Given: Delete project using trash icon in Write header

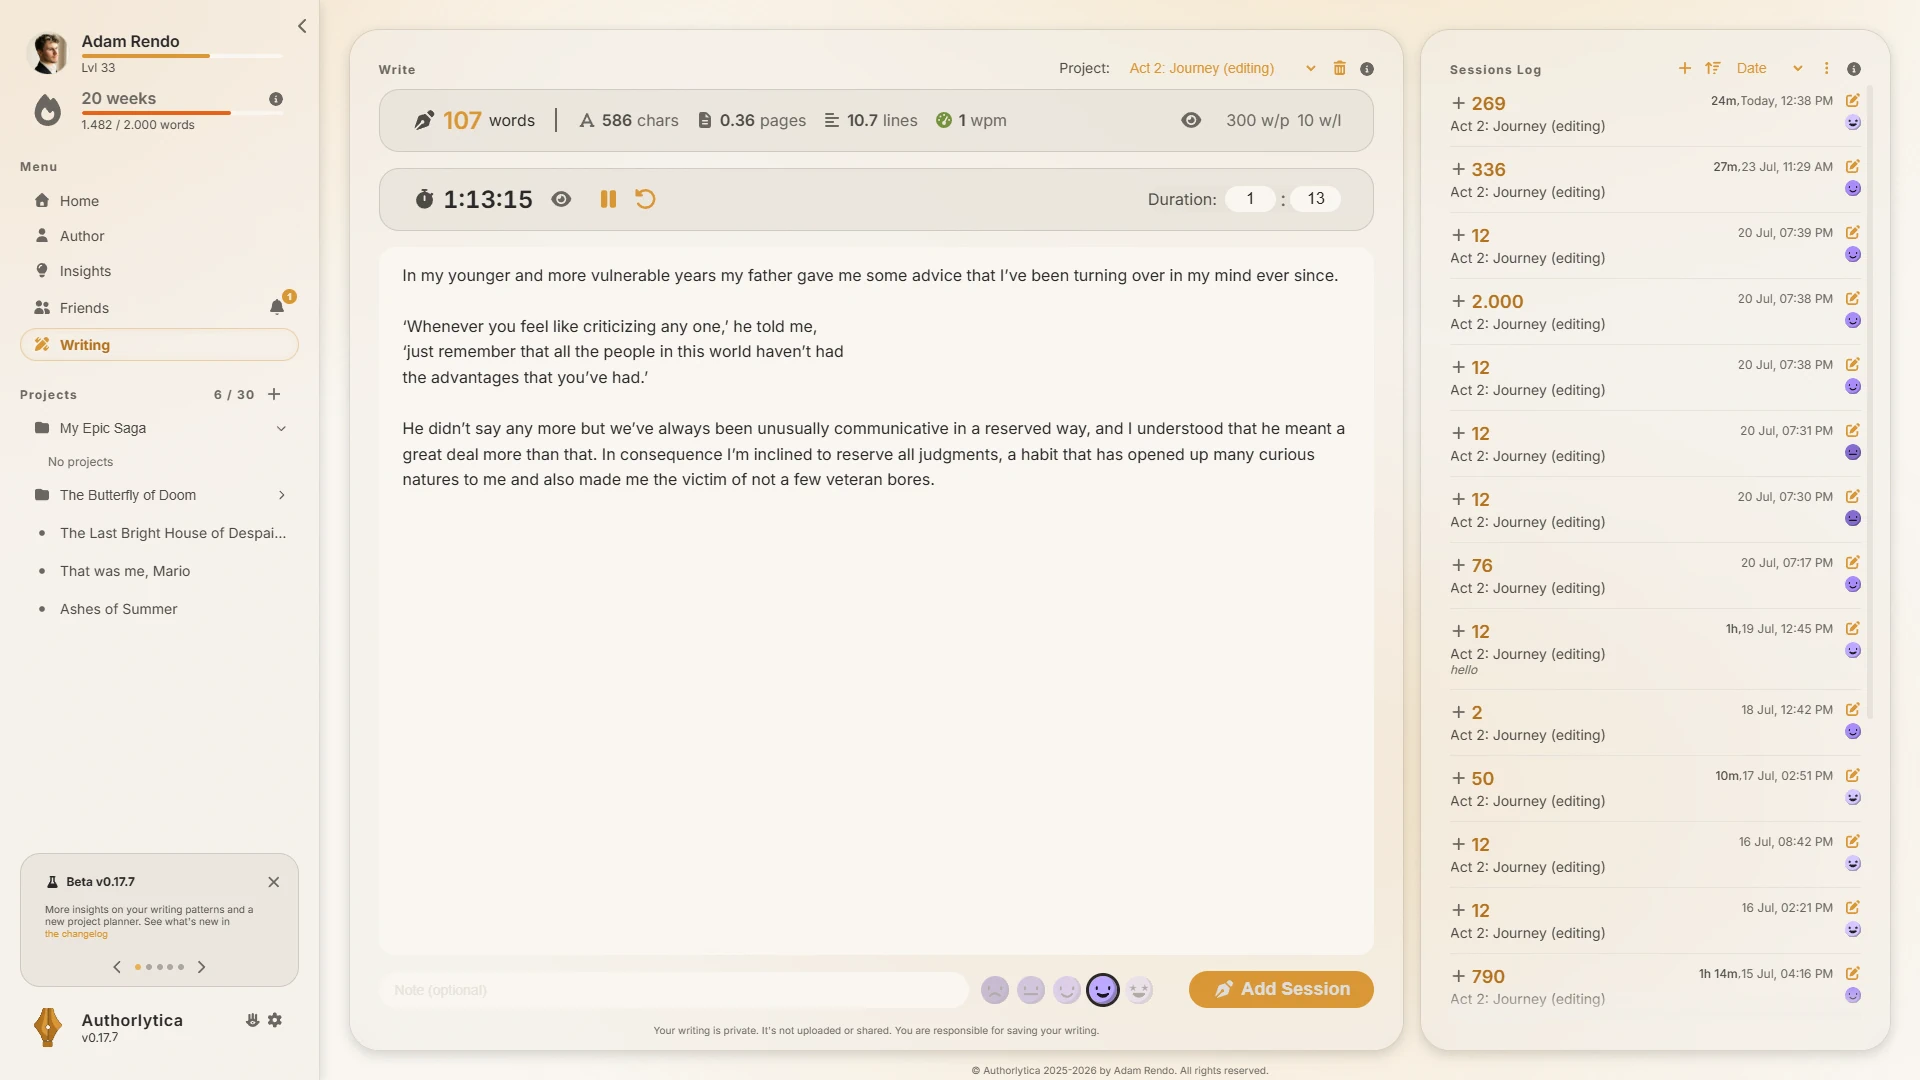Looking at the screenshot, I should (1339, 68).
